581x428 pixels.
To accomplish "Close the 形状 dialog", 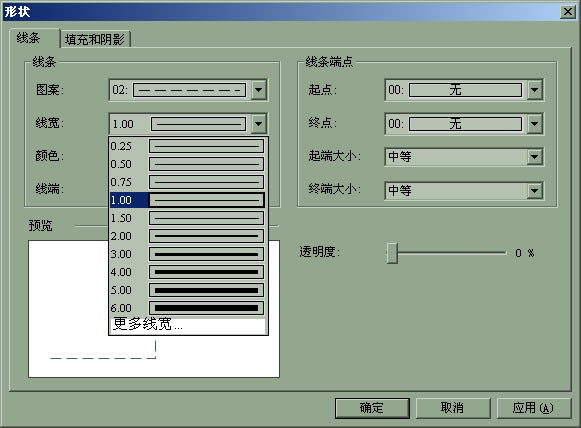I will (568, 12).
